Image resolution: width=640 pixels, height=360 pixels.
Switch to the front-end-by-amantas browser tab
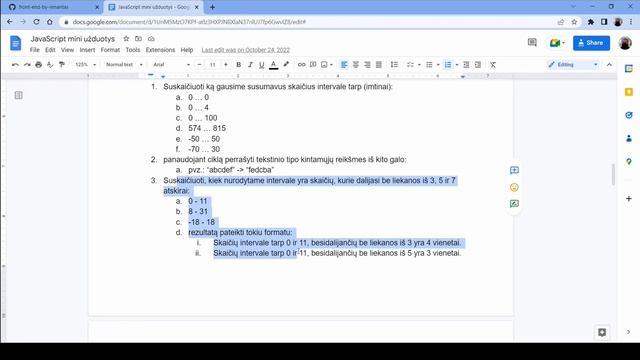[x=53, y=7]
